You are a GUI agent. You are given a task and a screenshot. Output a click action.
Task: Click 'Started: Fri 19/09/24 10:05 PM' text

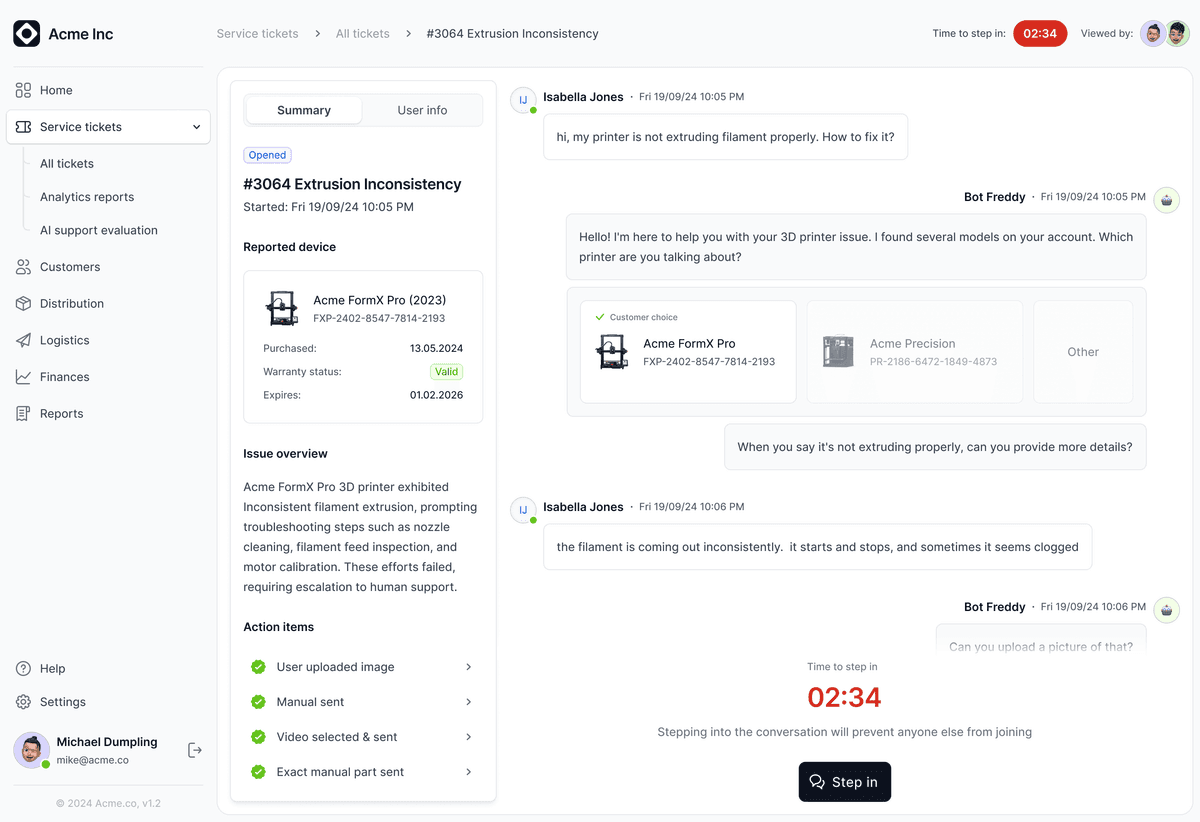[329, 207]
